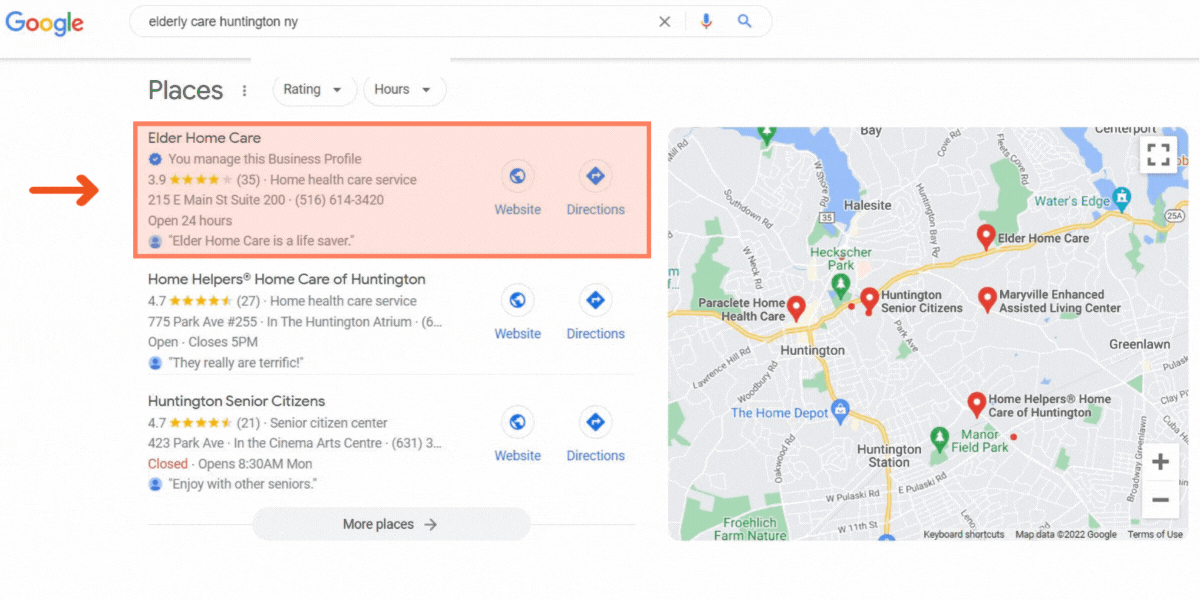1200x600 pixels.
Task: Click The Home Depot shopping marker
Action: tap(840, 410)
